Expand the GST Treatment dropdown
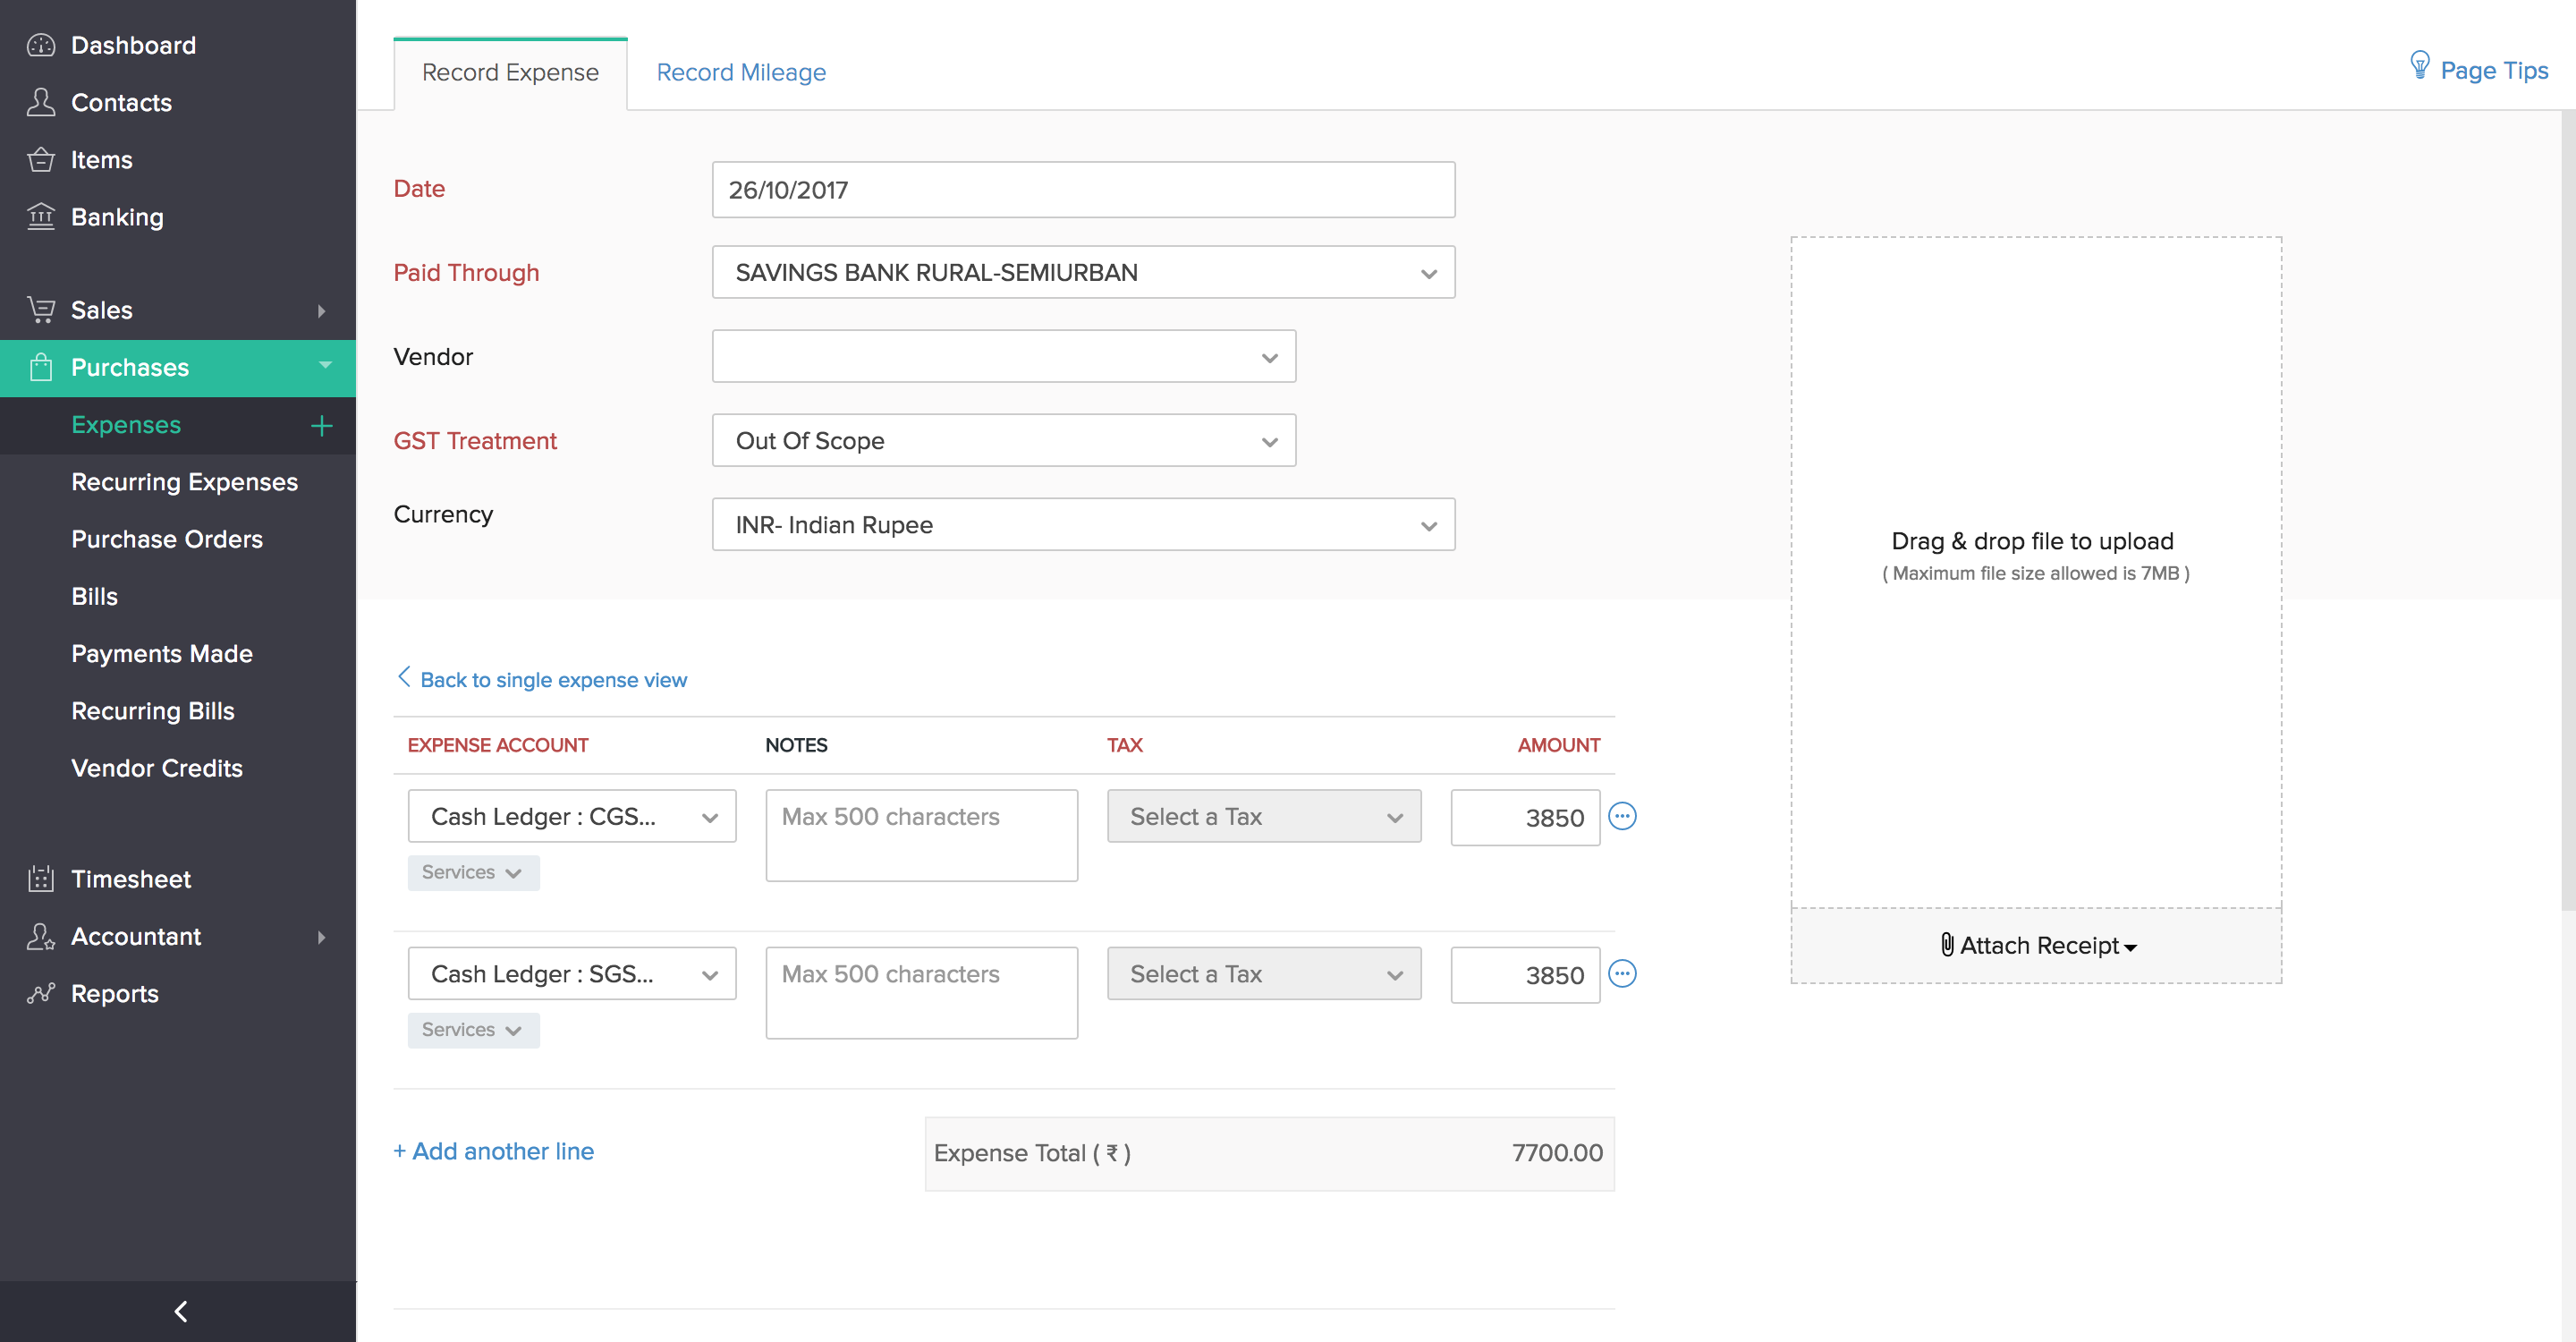The height and width of the screenshot is (1342, 2576). pos(1002,441)
